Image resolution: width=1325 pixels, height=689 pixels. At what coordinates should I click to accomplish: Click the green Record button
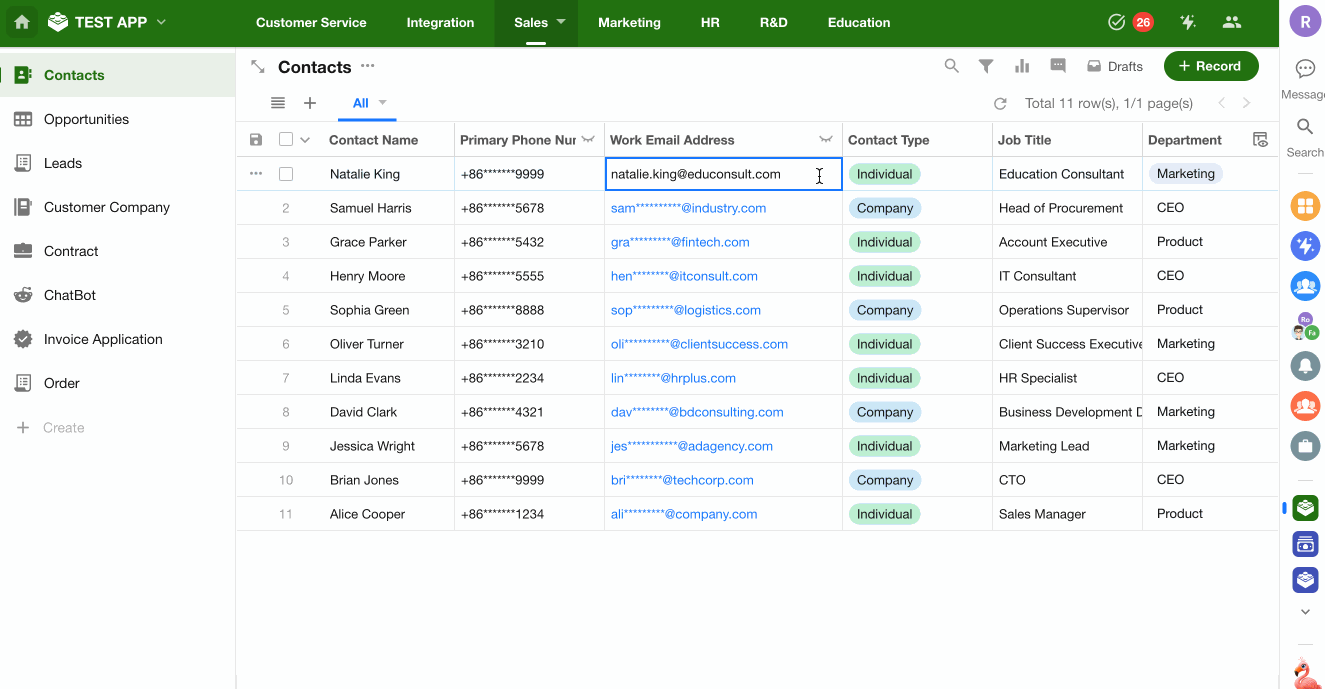pyautogui.click(x=1211, y=66)
